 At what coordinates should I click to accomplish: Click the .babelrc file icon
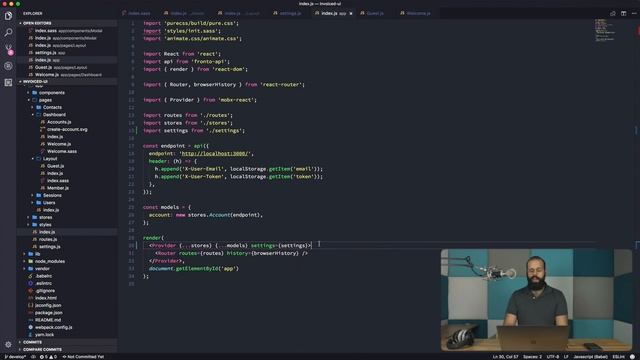31,276
